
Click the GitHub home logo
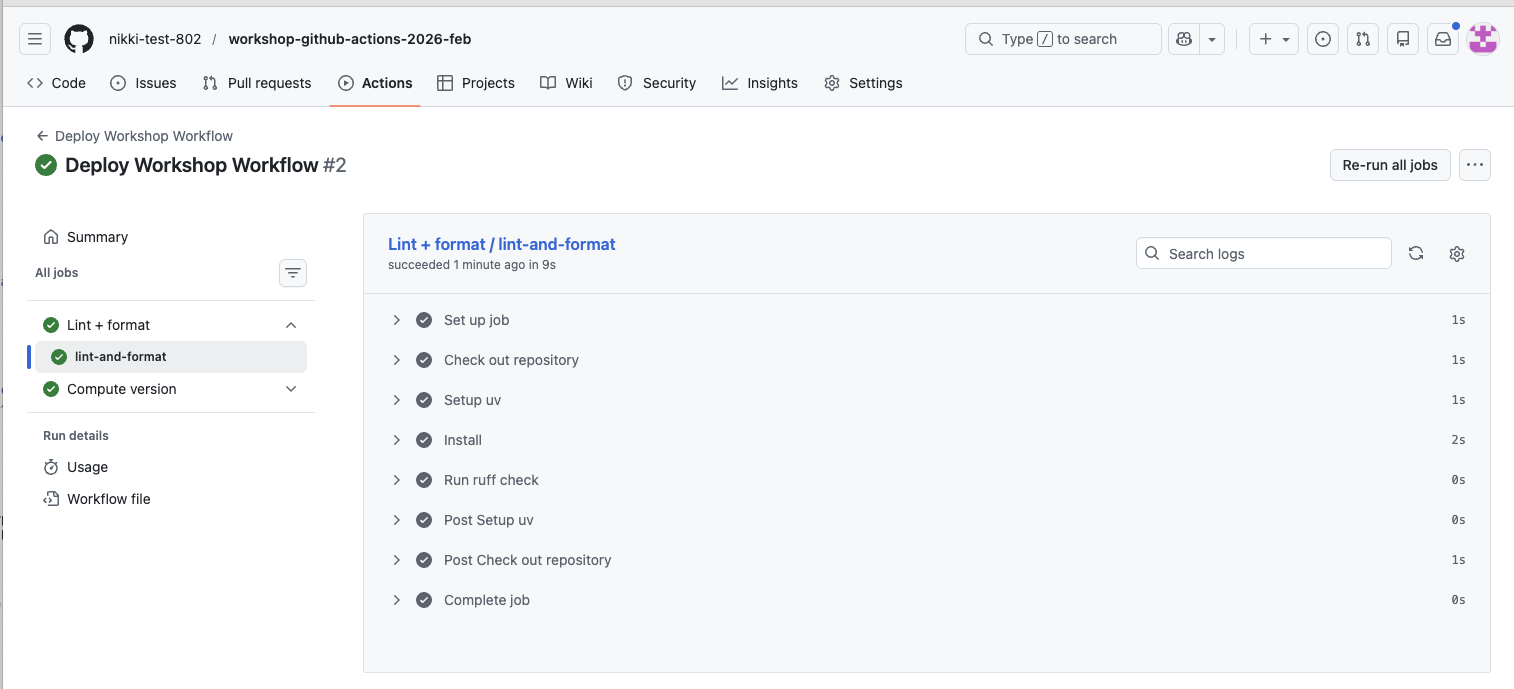click(78, 38)
